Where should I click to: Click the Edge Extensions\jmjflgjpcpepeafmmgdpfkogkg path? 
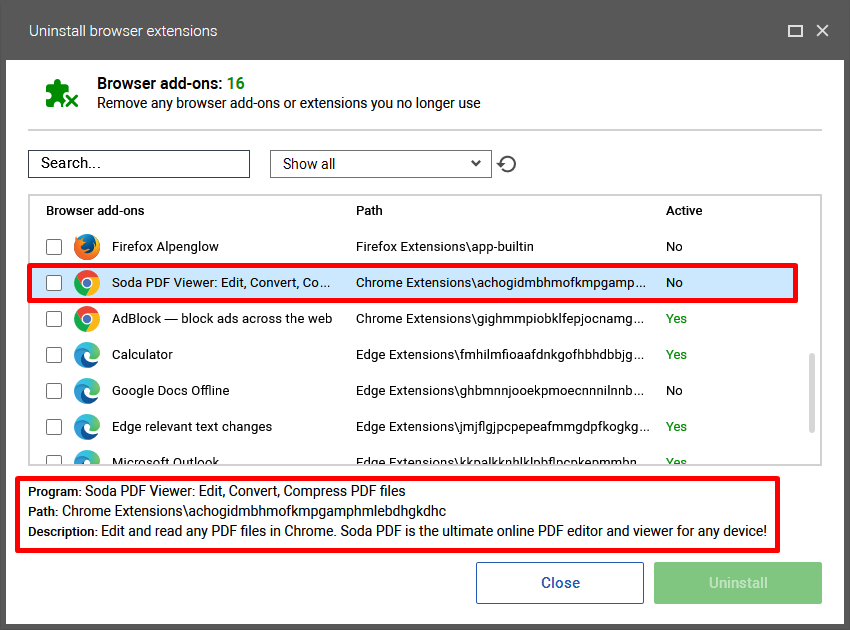click(x=503, y=427)
